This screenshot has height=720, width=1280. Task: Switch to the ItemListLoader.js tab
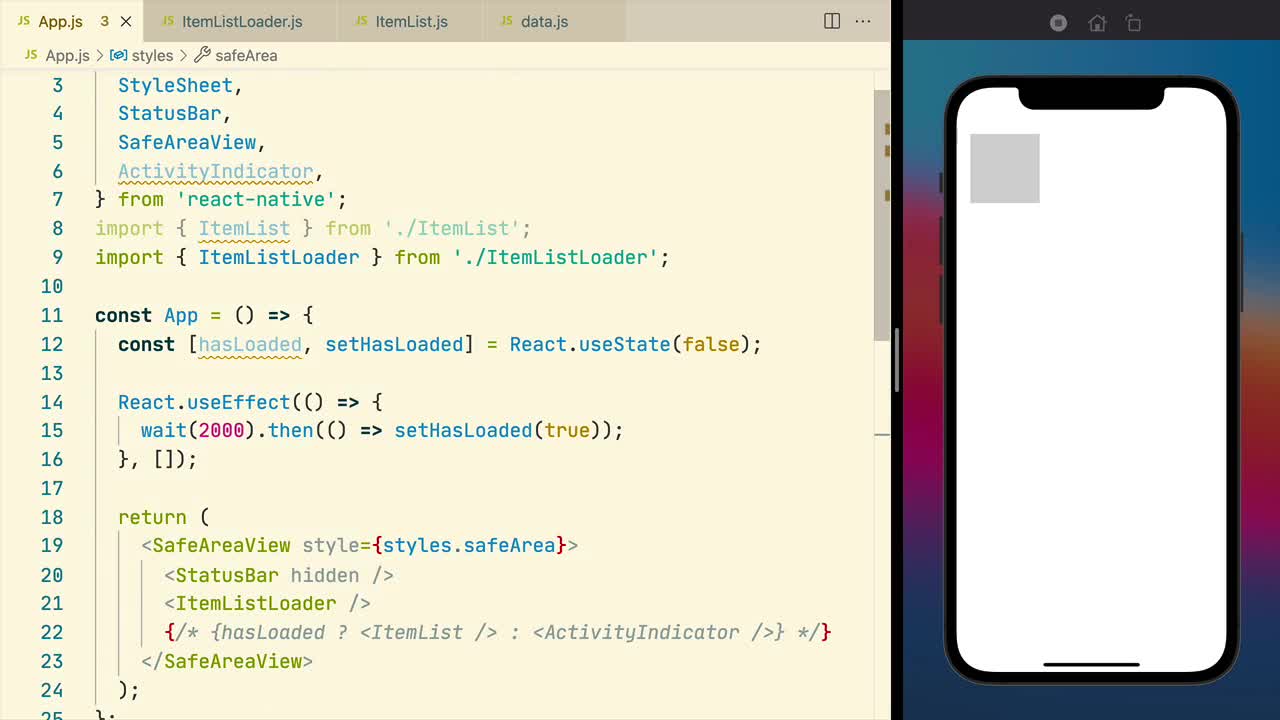241,21
